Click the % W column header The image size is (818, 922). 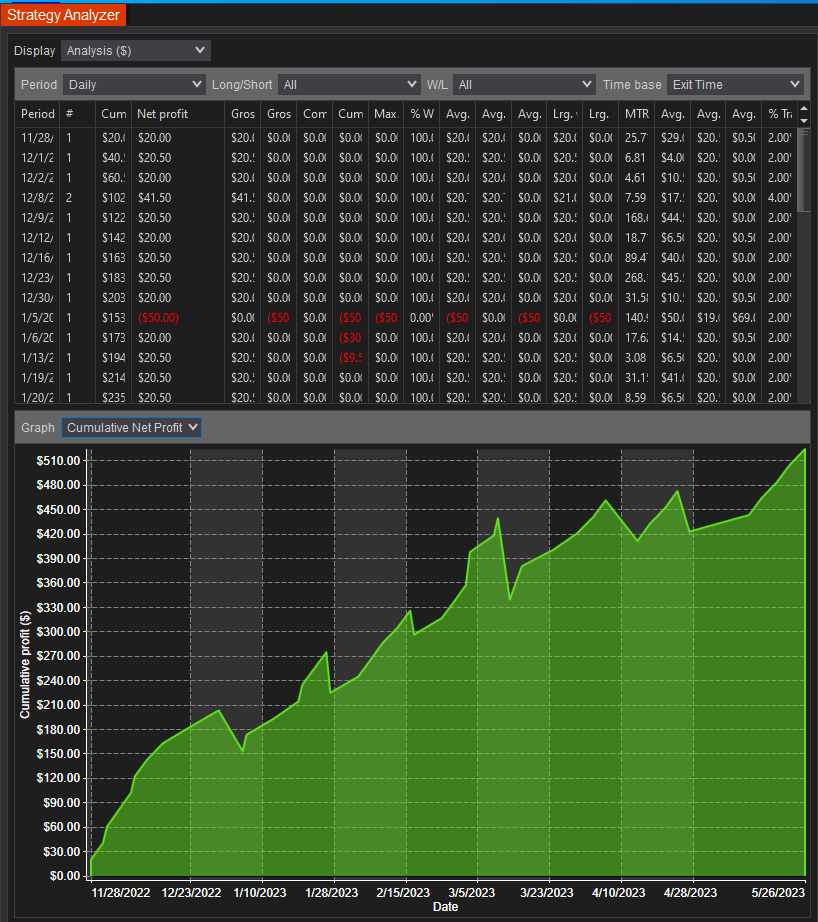pos(422,114)
